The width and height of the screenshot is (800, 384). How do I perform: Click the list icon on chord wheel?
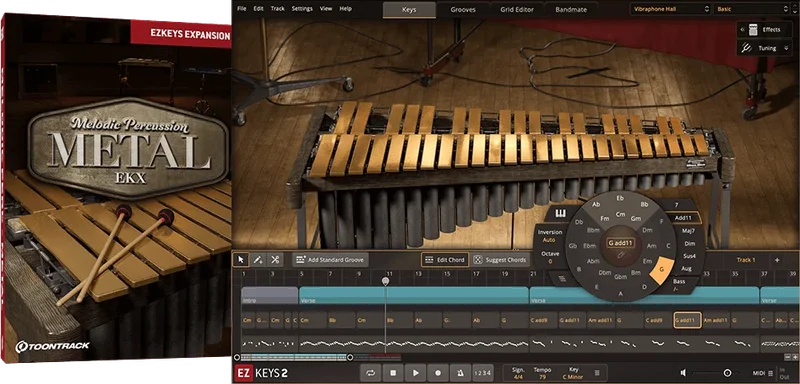[562, 278]
